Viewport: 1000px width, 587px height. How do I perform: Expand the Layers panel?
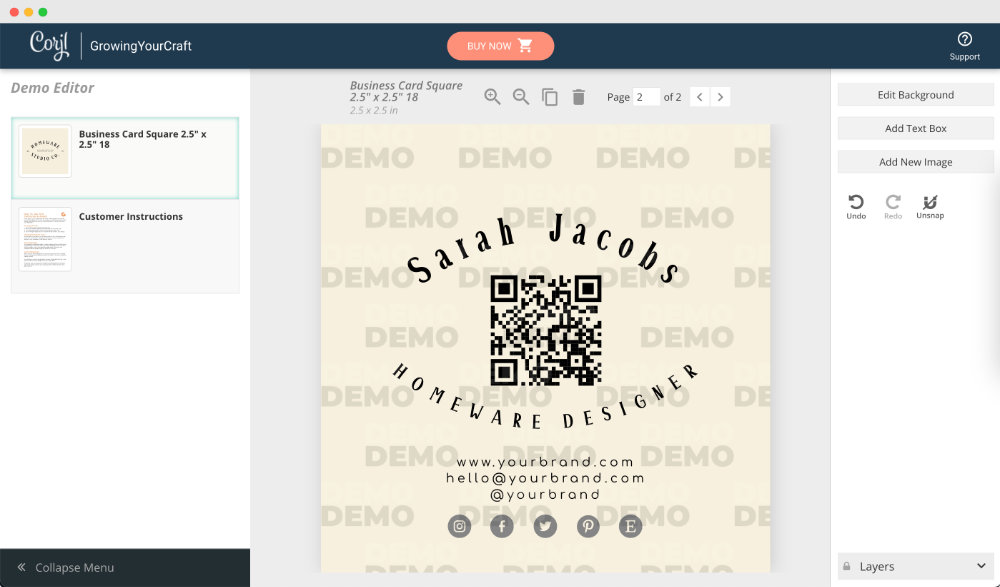[981, 565]
